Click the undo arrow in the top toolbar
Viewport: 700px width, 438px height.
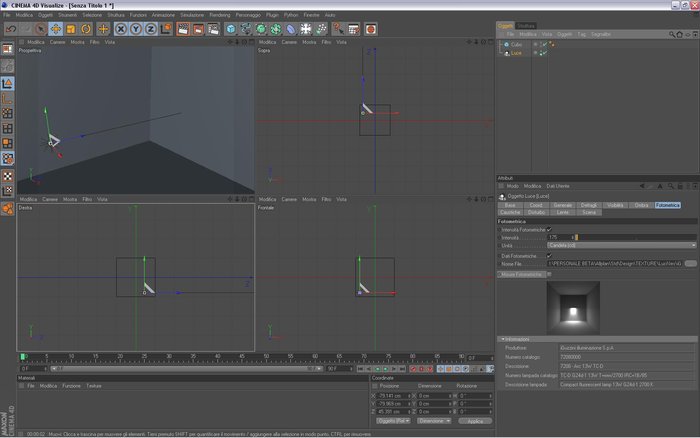pos(11,29)
